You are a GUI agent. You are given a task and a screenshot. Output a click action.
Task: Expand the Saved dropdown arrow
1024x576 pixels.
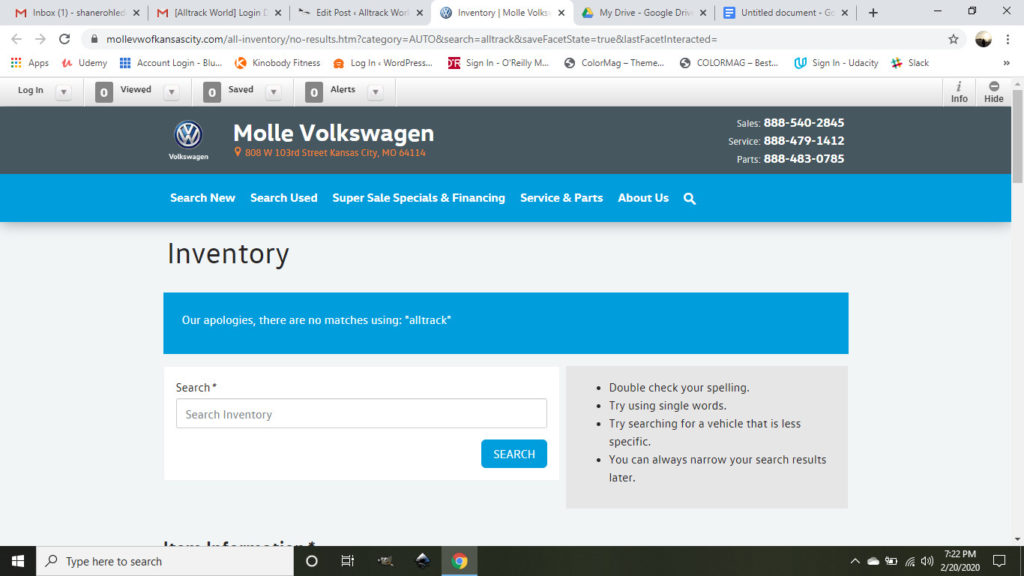(274, 92)
